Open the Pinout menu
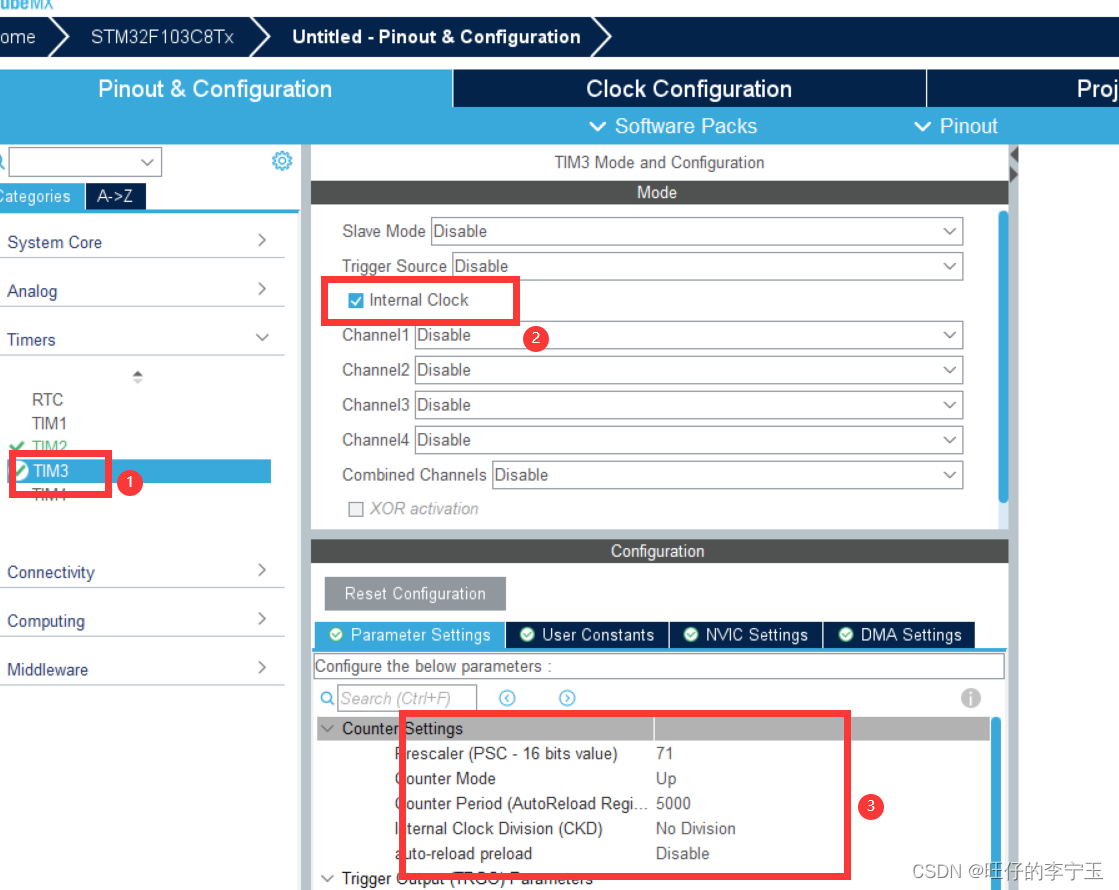 pos(956,126)
